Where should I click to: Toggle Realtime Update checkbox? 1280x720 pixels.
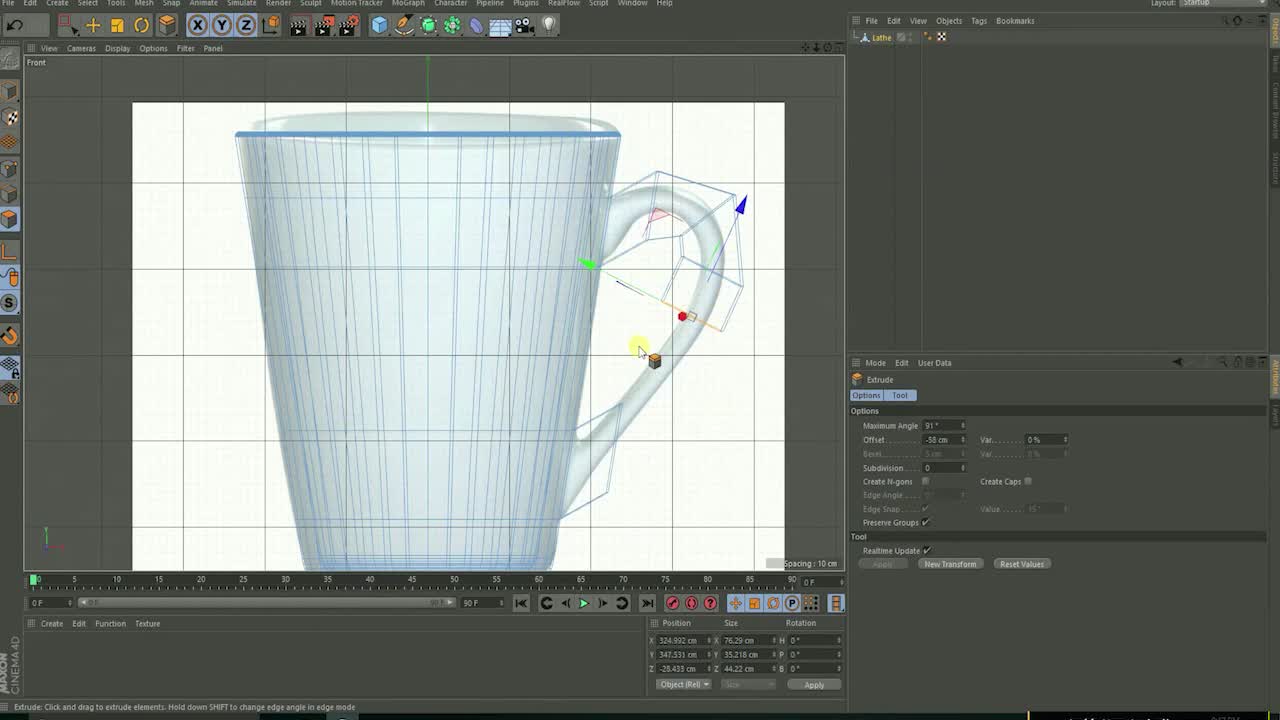coord(927,551)
